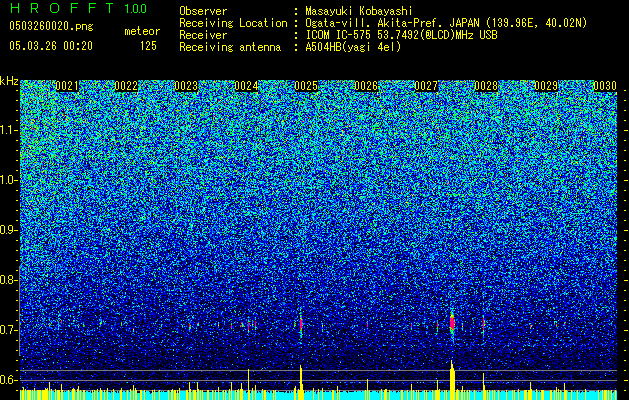Click the Receiver field label
This screenshot has height=400, width=629.
click(203, 35)
